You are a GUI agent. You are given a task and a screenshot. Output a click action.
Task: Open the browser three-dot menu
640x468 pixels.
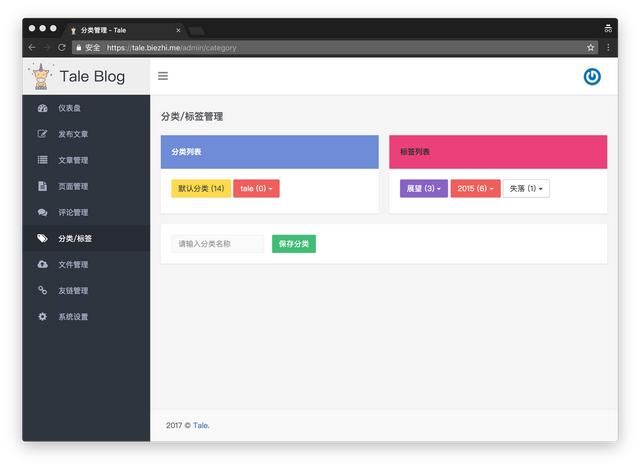coord(608,47)
